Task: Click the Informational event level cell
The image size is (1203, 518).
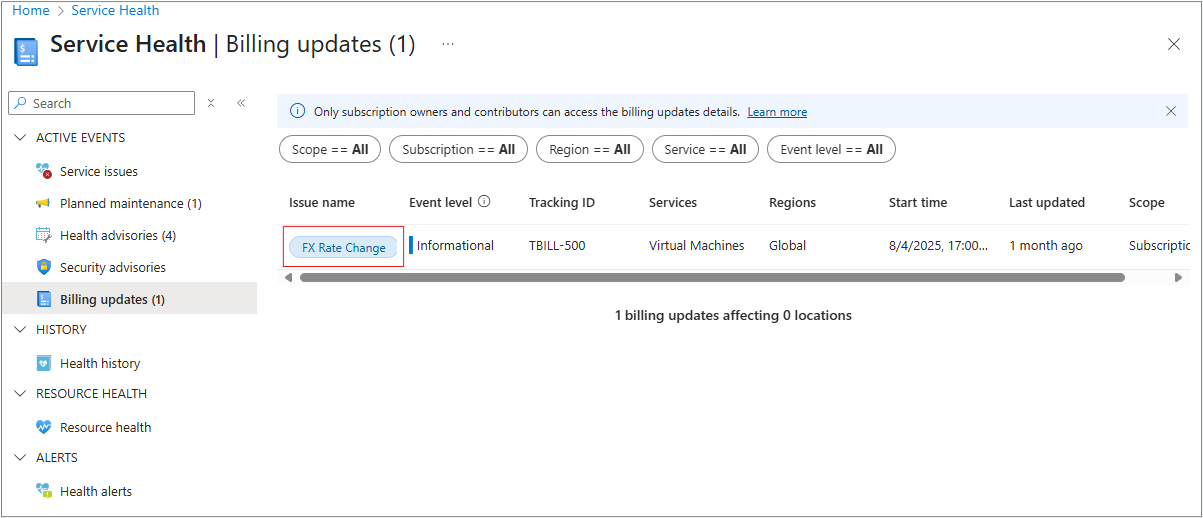Action: point(455,246)
